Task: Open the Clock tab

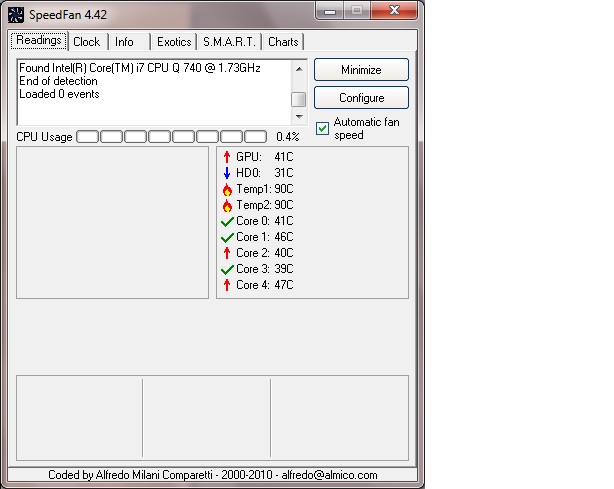Action: (87, 42)
